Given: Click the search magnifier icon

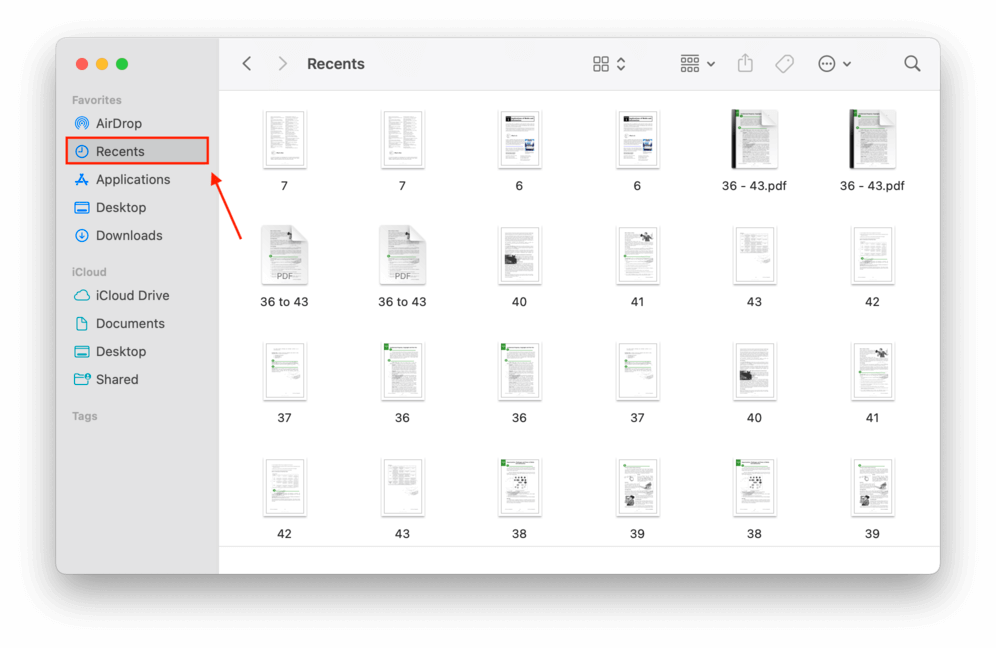Looking at the screenshot, I should tap(912, 64).
